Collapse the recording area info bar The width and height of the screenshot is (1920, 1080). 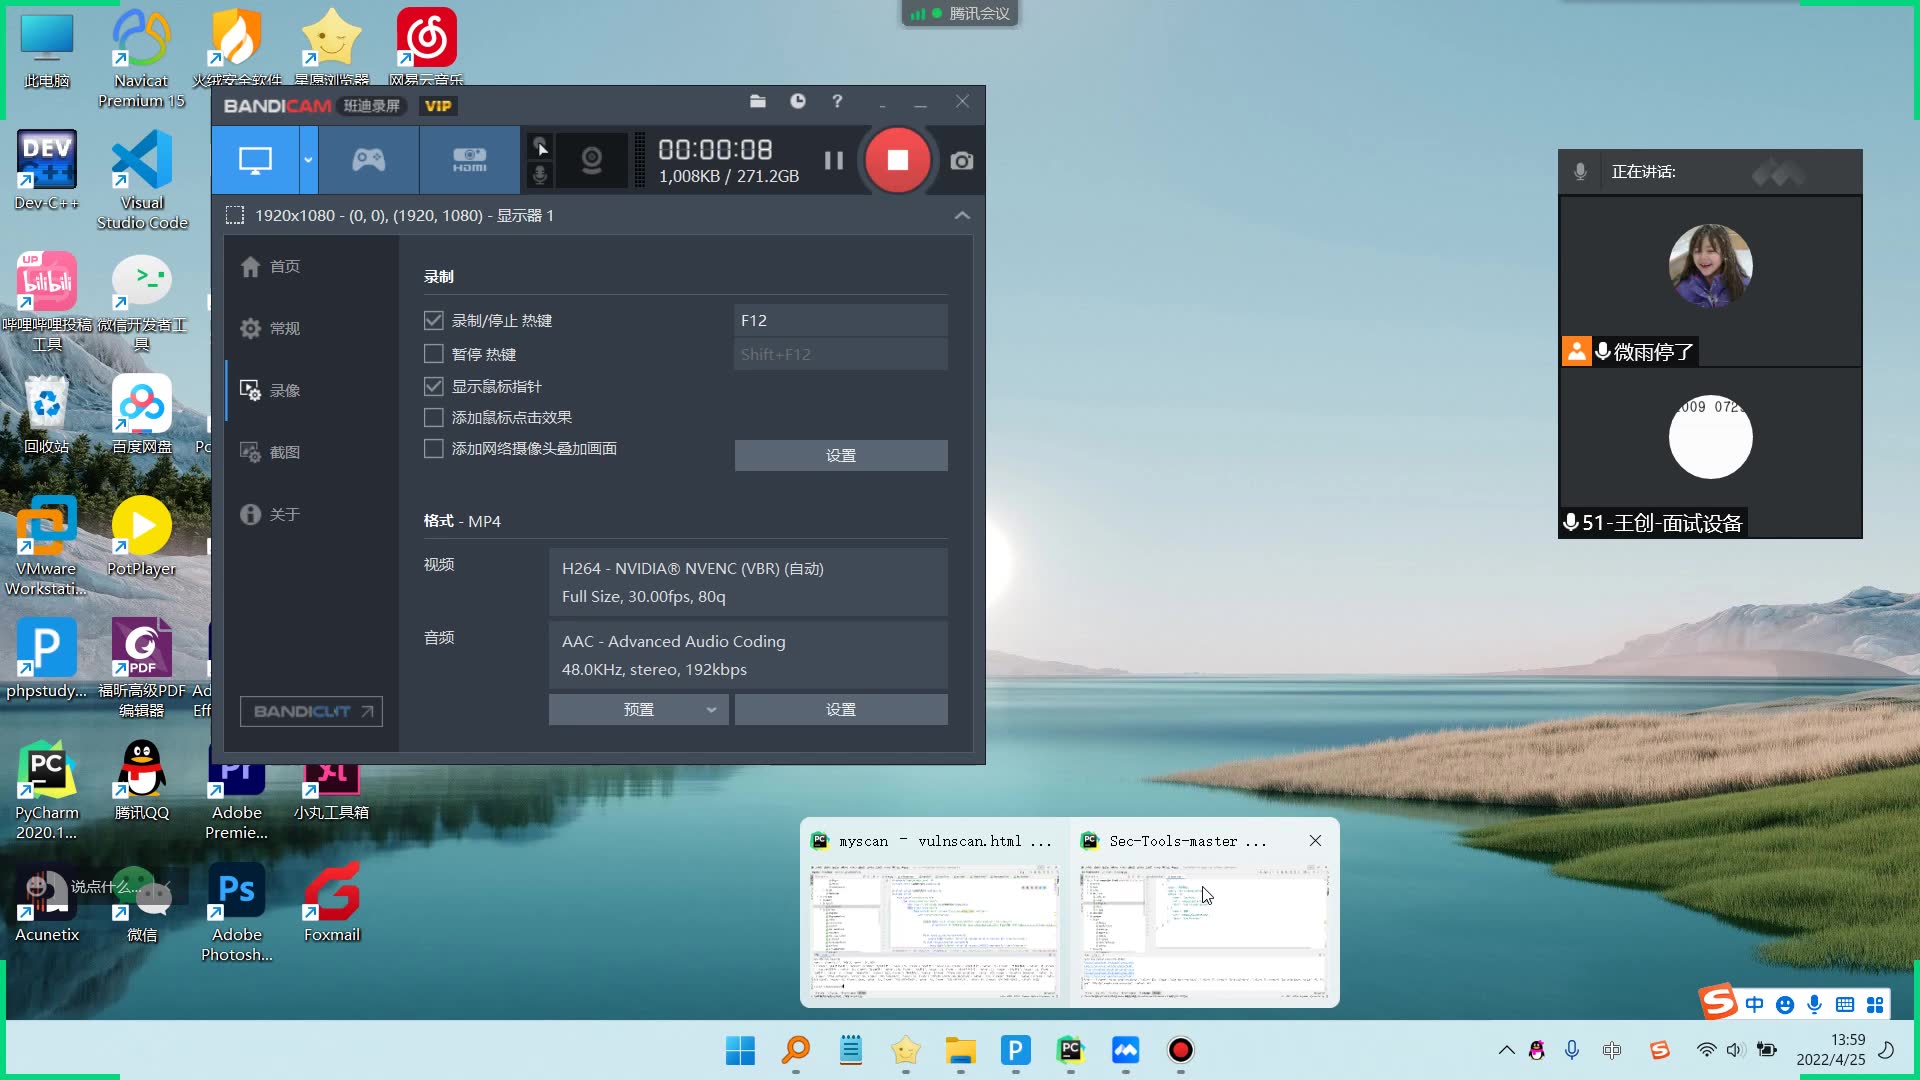pos(961,215)
